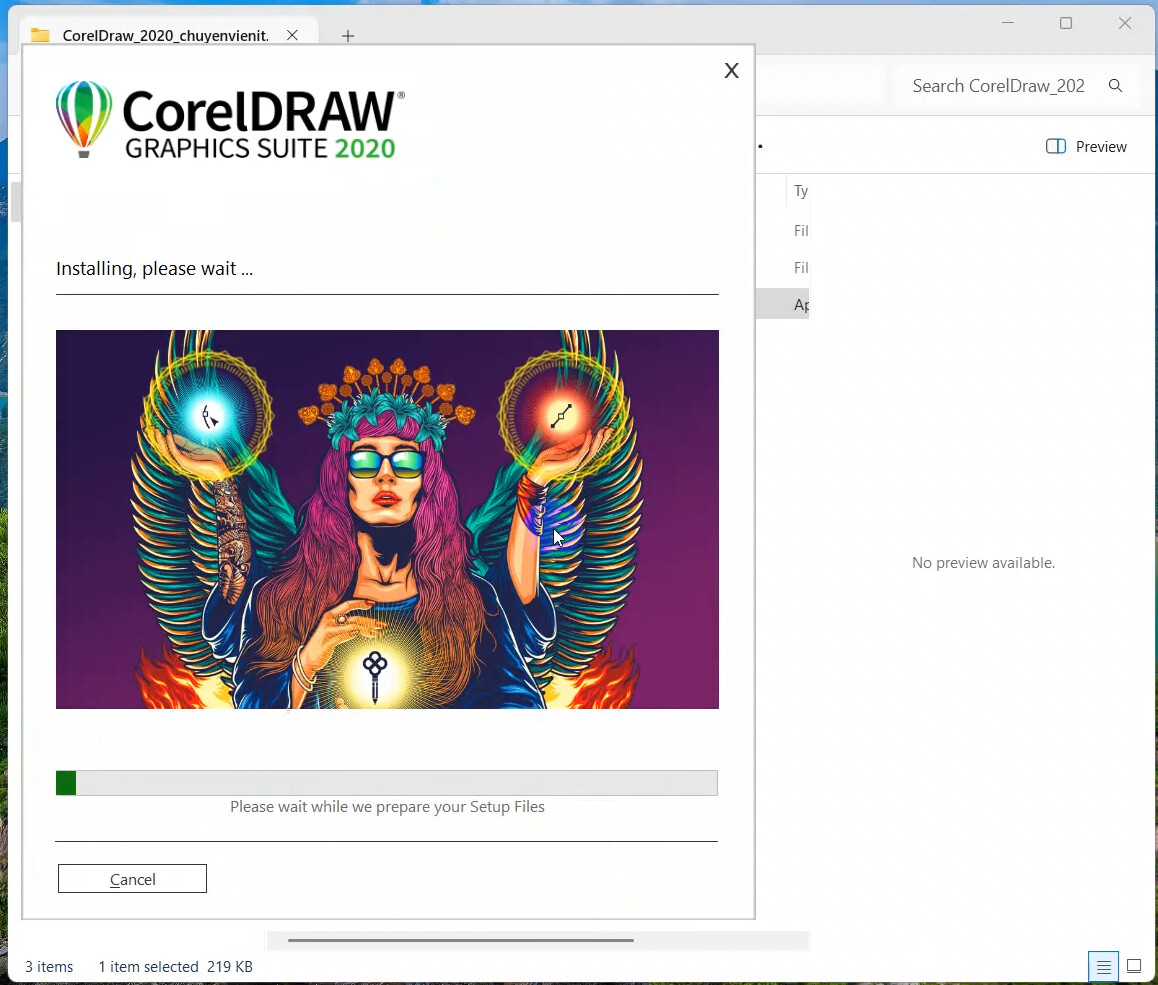Click the Preview pane split-window icon
This screenshot has width=1158, height=985.
click(x=1055, y=146)
